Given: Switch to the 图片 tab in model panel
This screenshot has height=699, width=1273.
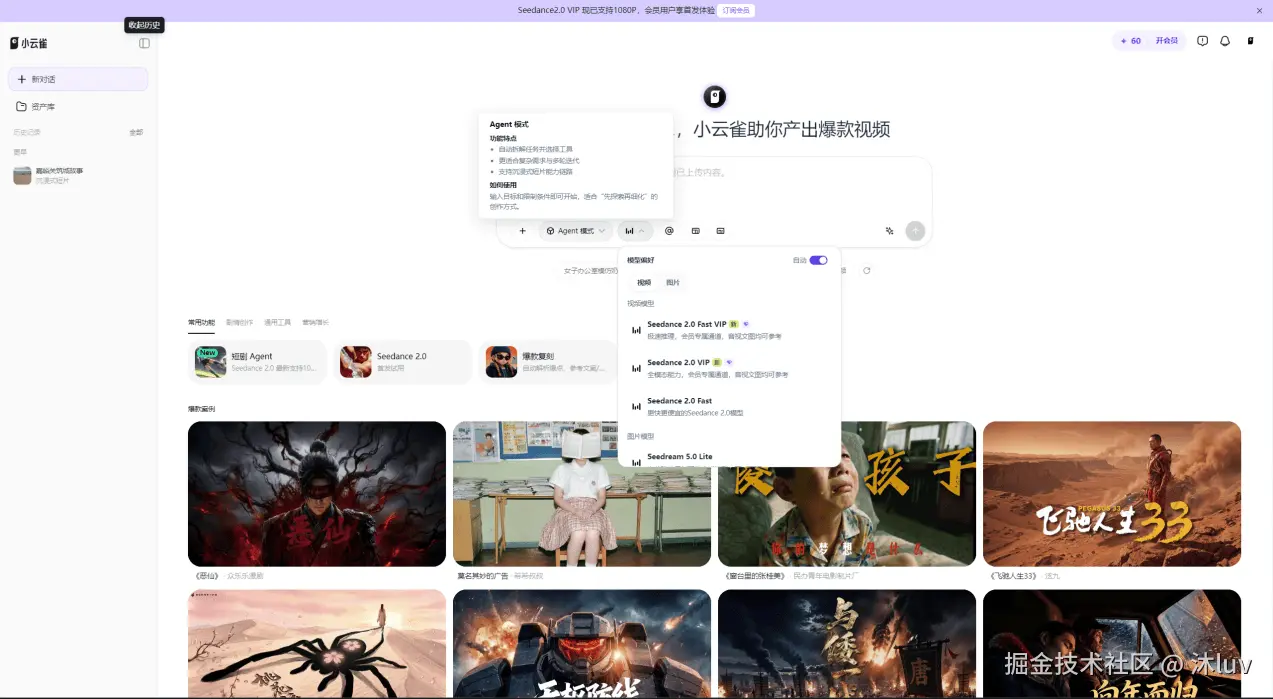Looking at the screenshot, I should point(672,282).
